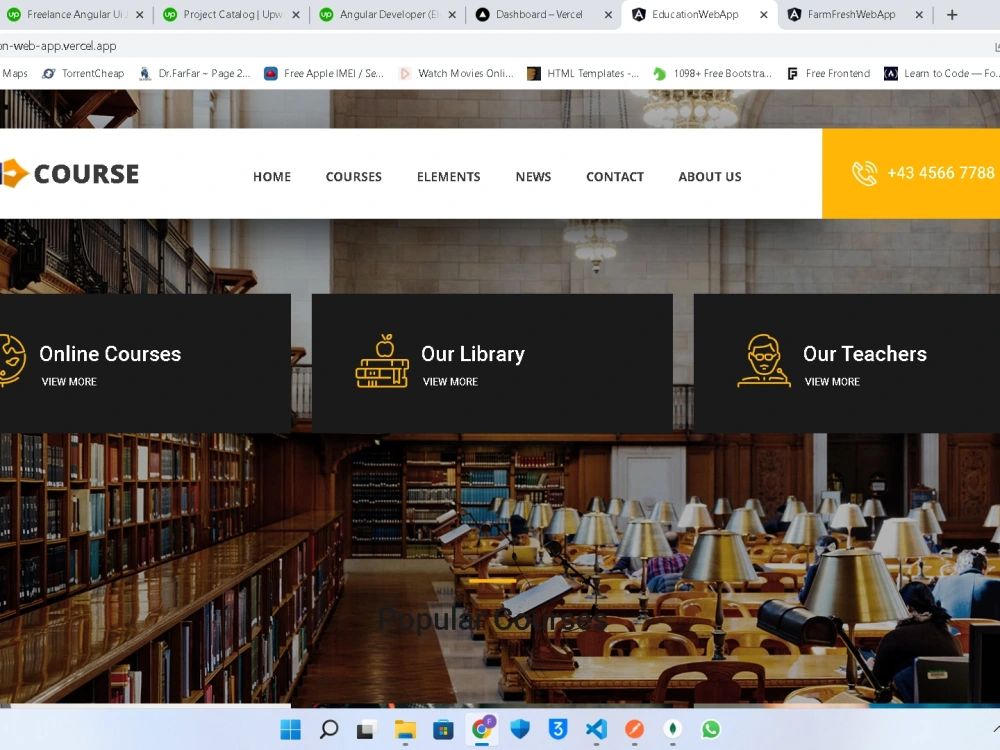This screenshot has height=750, width=1000.
Task: Click the Online Courses globe icon
Action: click(13, 361)
